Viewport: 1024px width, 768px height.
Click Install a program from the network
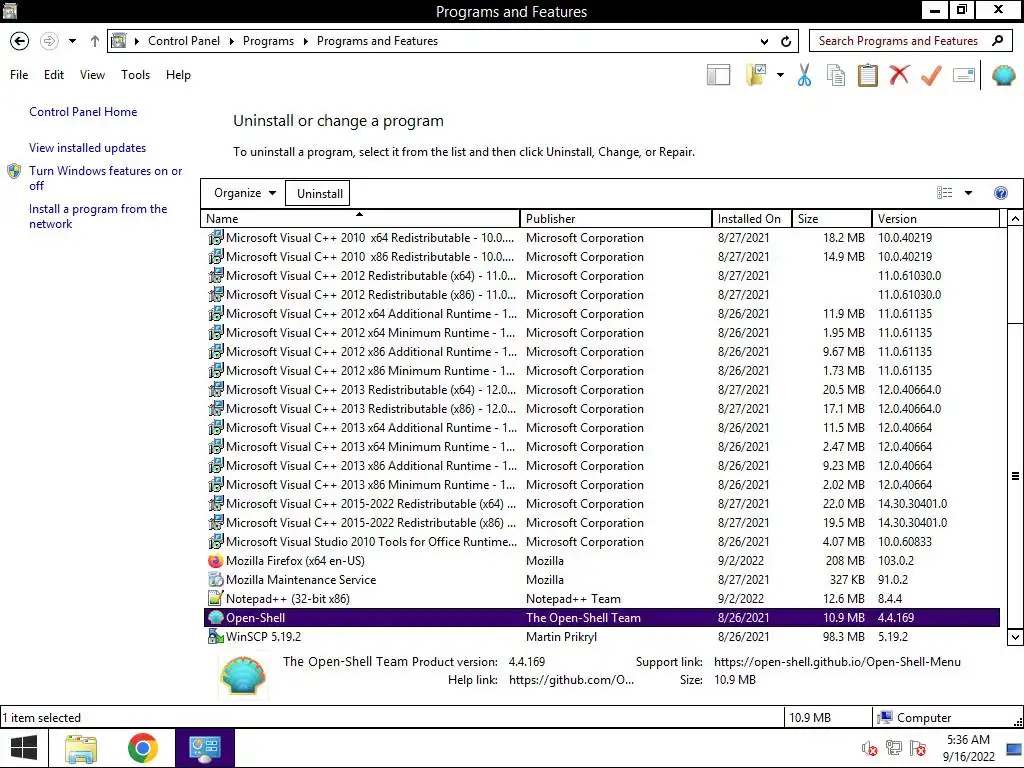point(98,216)
